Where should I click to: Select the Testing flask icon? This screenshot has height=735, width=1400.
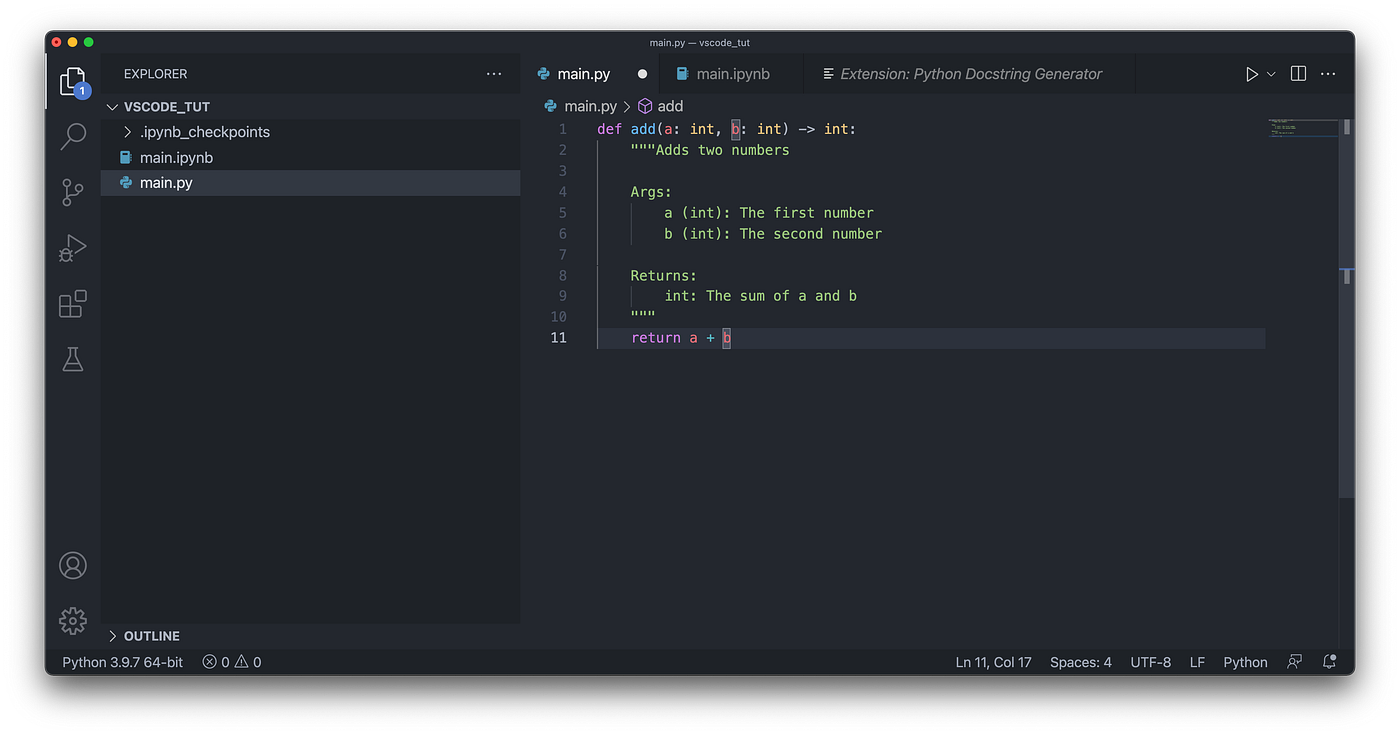tap(72, 359)
